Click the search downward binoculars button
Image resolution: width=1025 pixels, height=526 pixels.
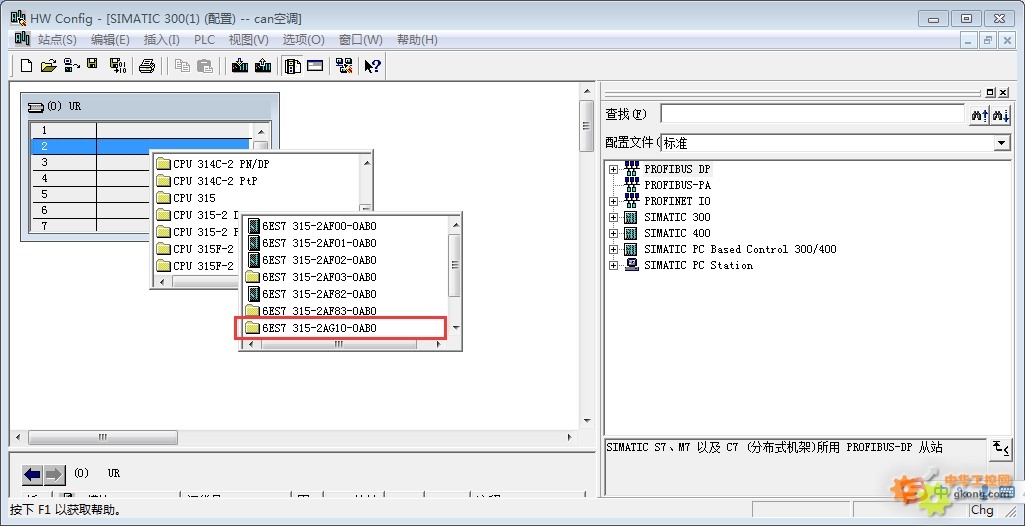[x=1000, y=116]
